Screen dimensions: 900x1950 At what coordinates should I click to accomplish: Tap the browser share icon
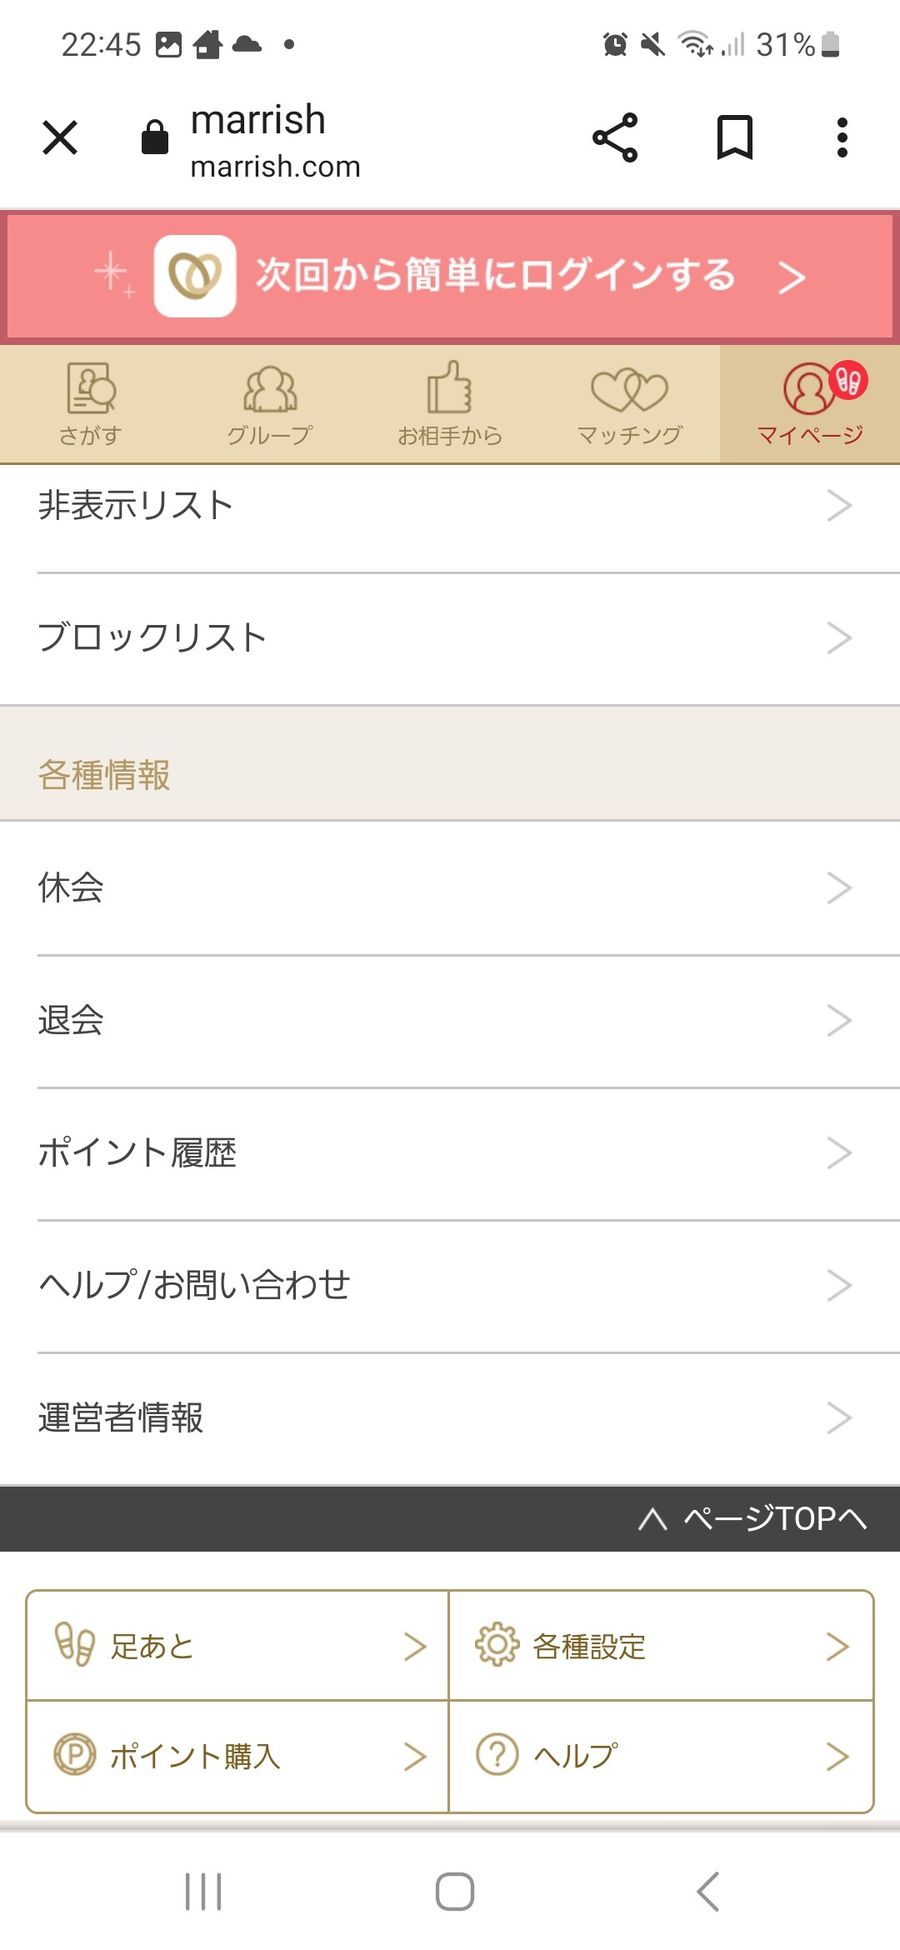tap(615, 138)
